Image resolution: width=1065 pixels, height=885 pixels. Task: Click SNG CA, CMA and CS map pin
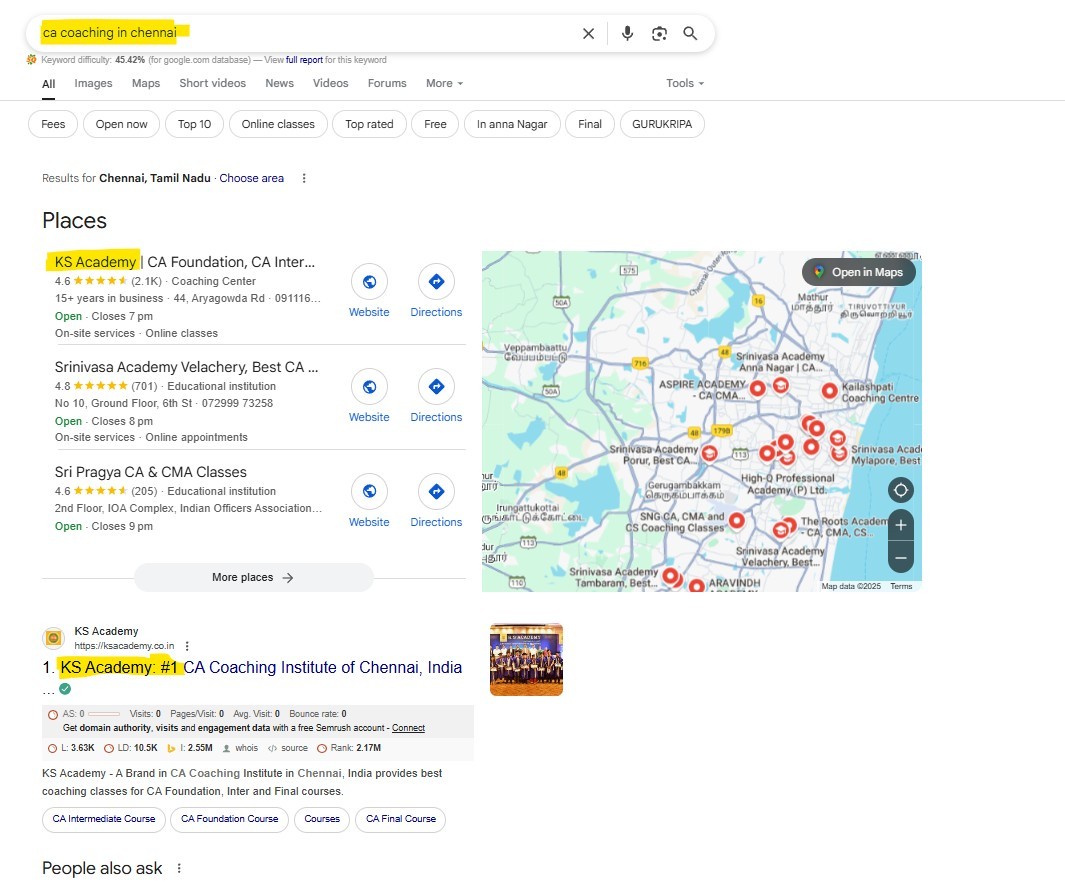[736, 521]
